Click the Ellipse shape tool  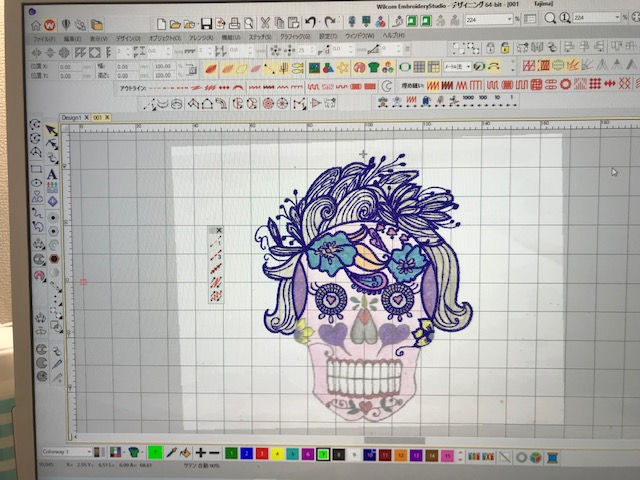pyautogui.click(x=36, y=182)
